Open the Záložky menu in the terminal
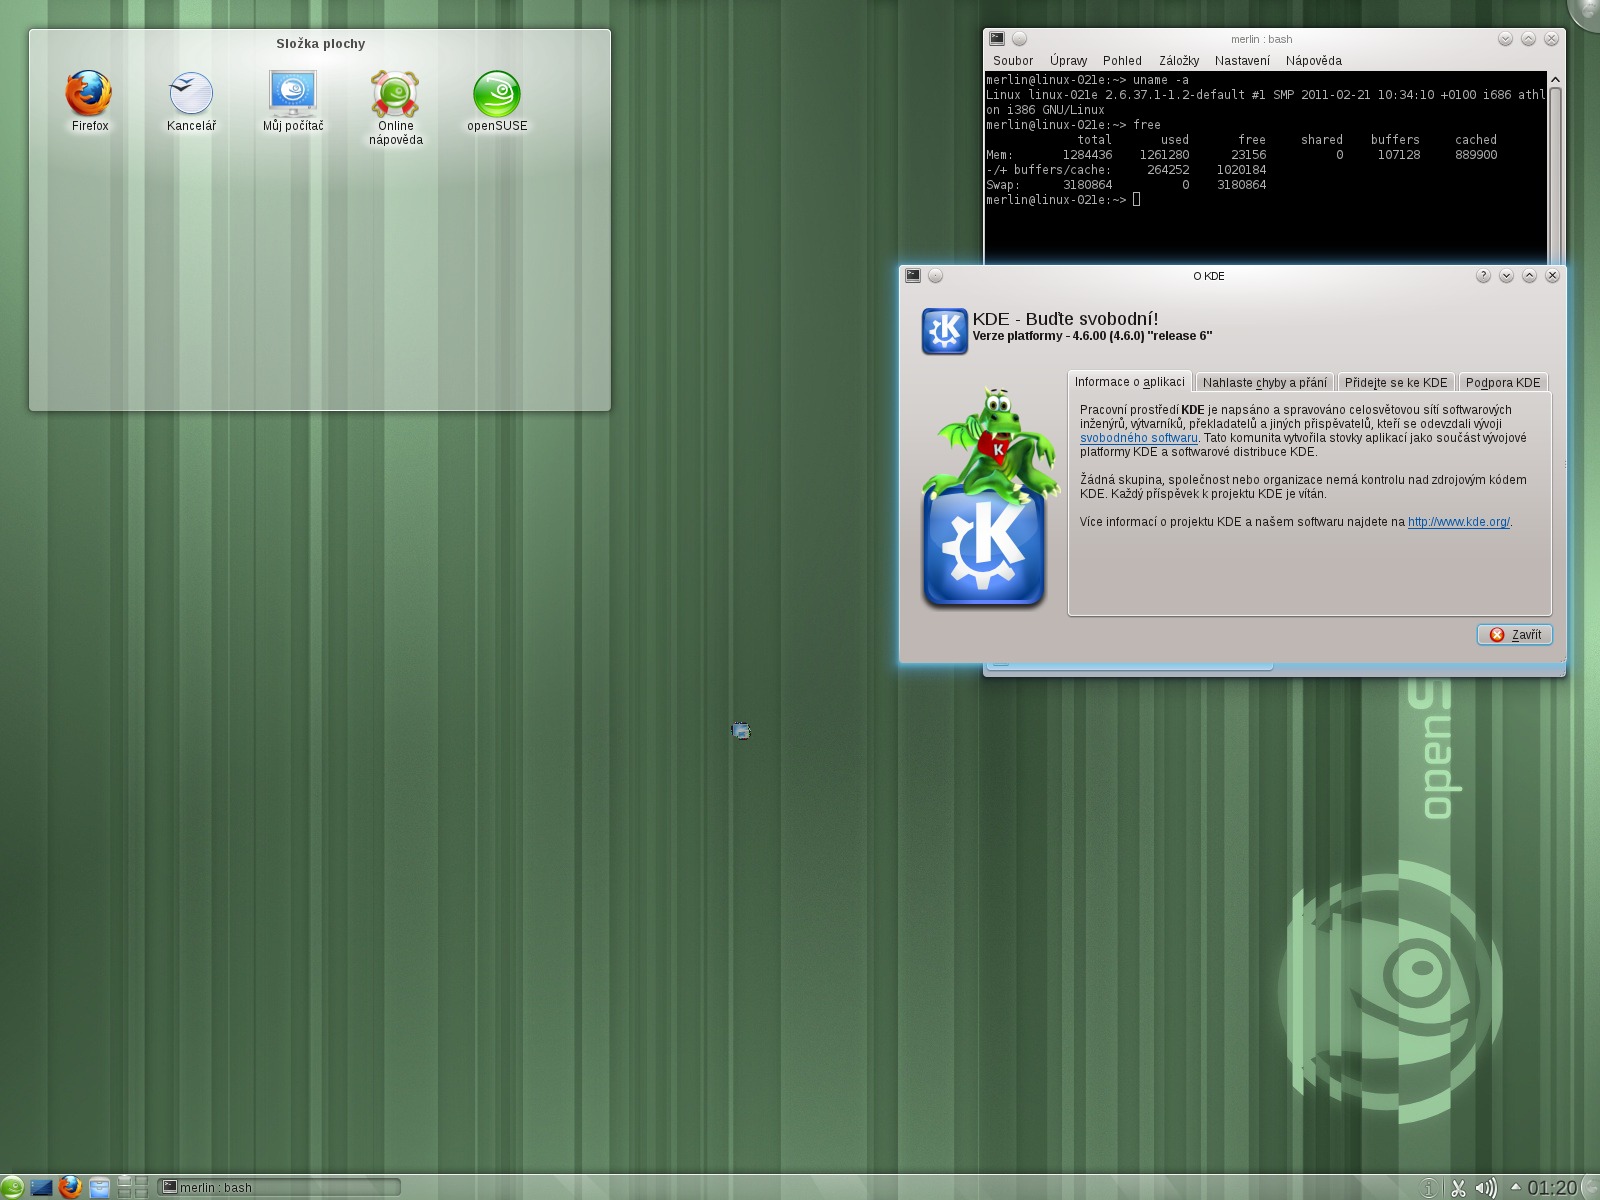 1178,61
